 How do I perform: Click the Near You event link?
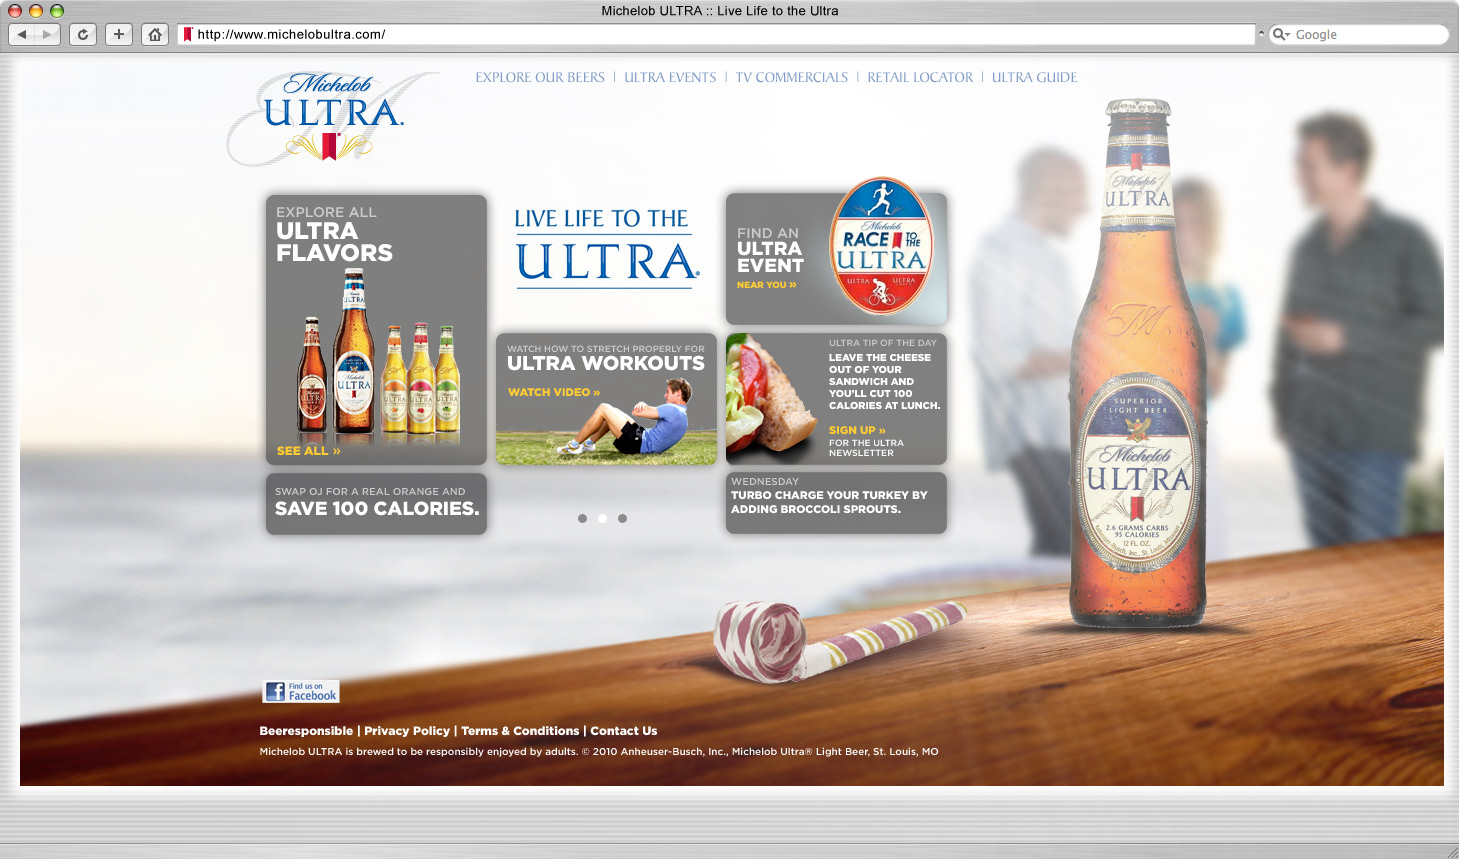pos(767,285)
